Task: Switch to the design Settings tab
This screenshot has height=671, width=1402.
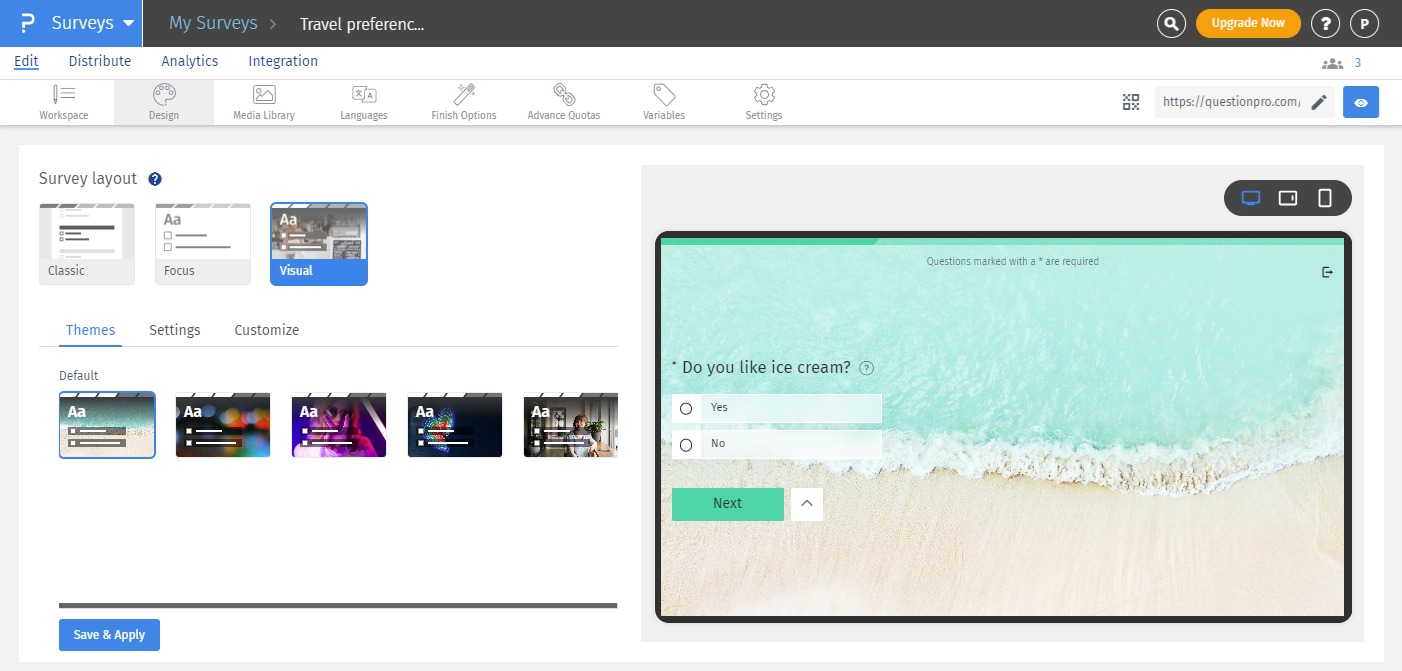Action: click(175, 330)
